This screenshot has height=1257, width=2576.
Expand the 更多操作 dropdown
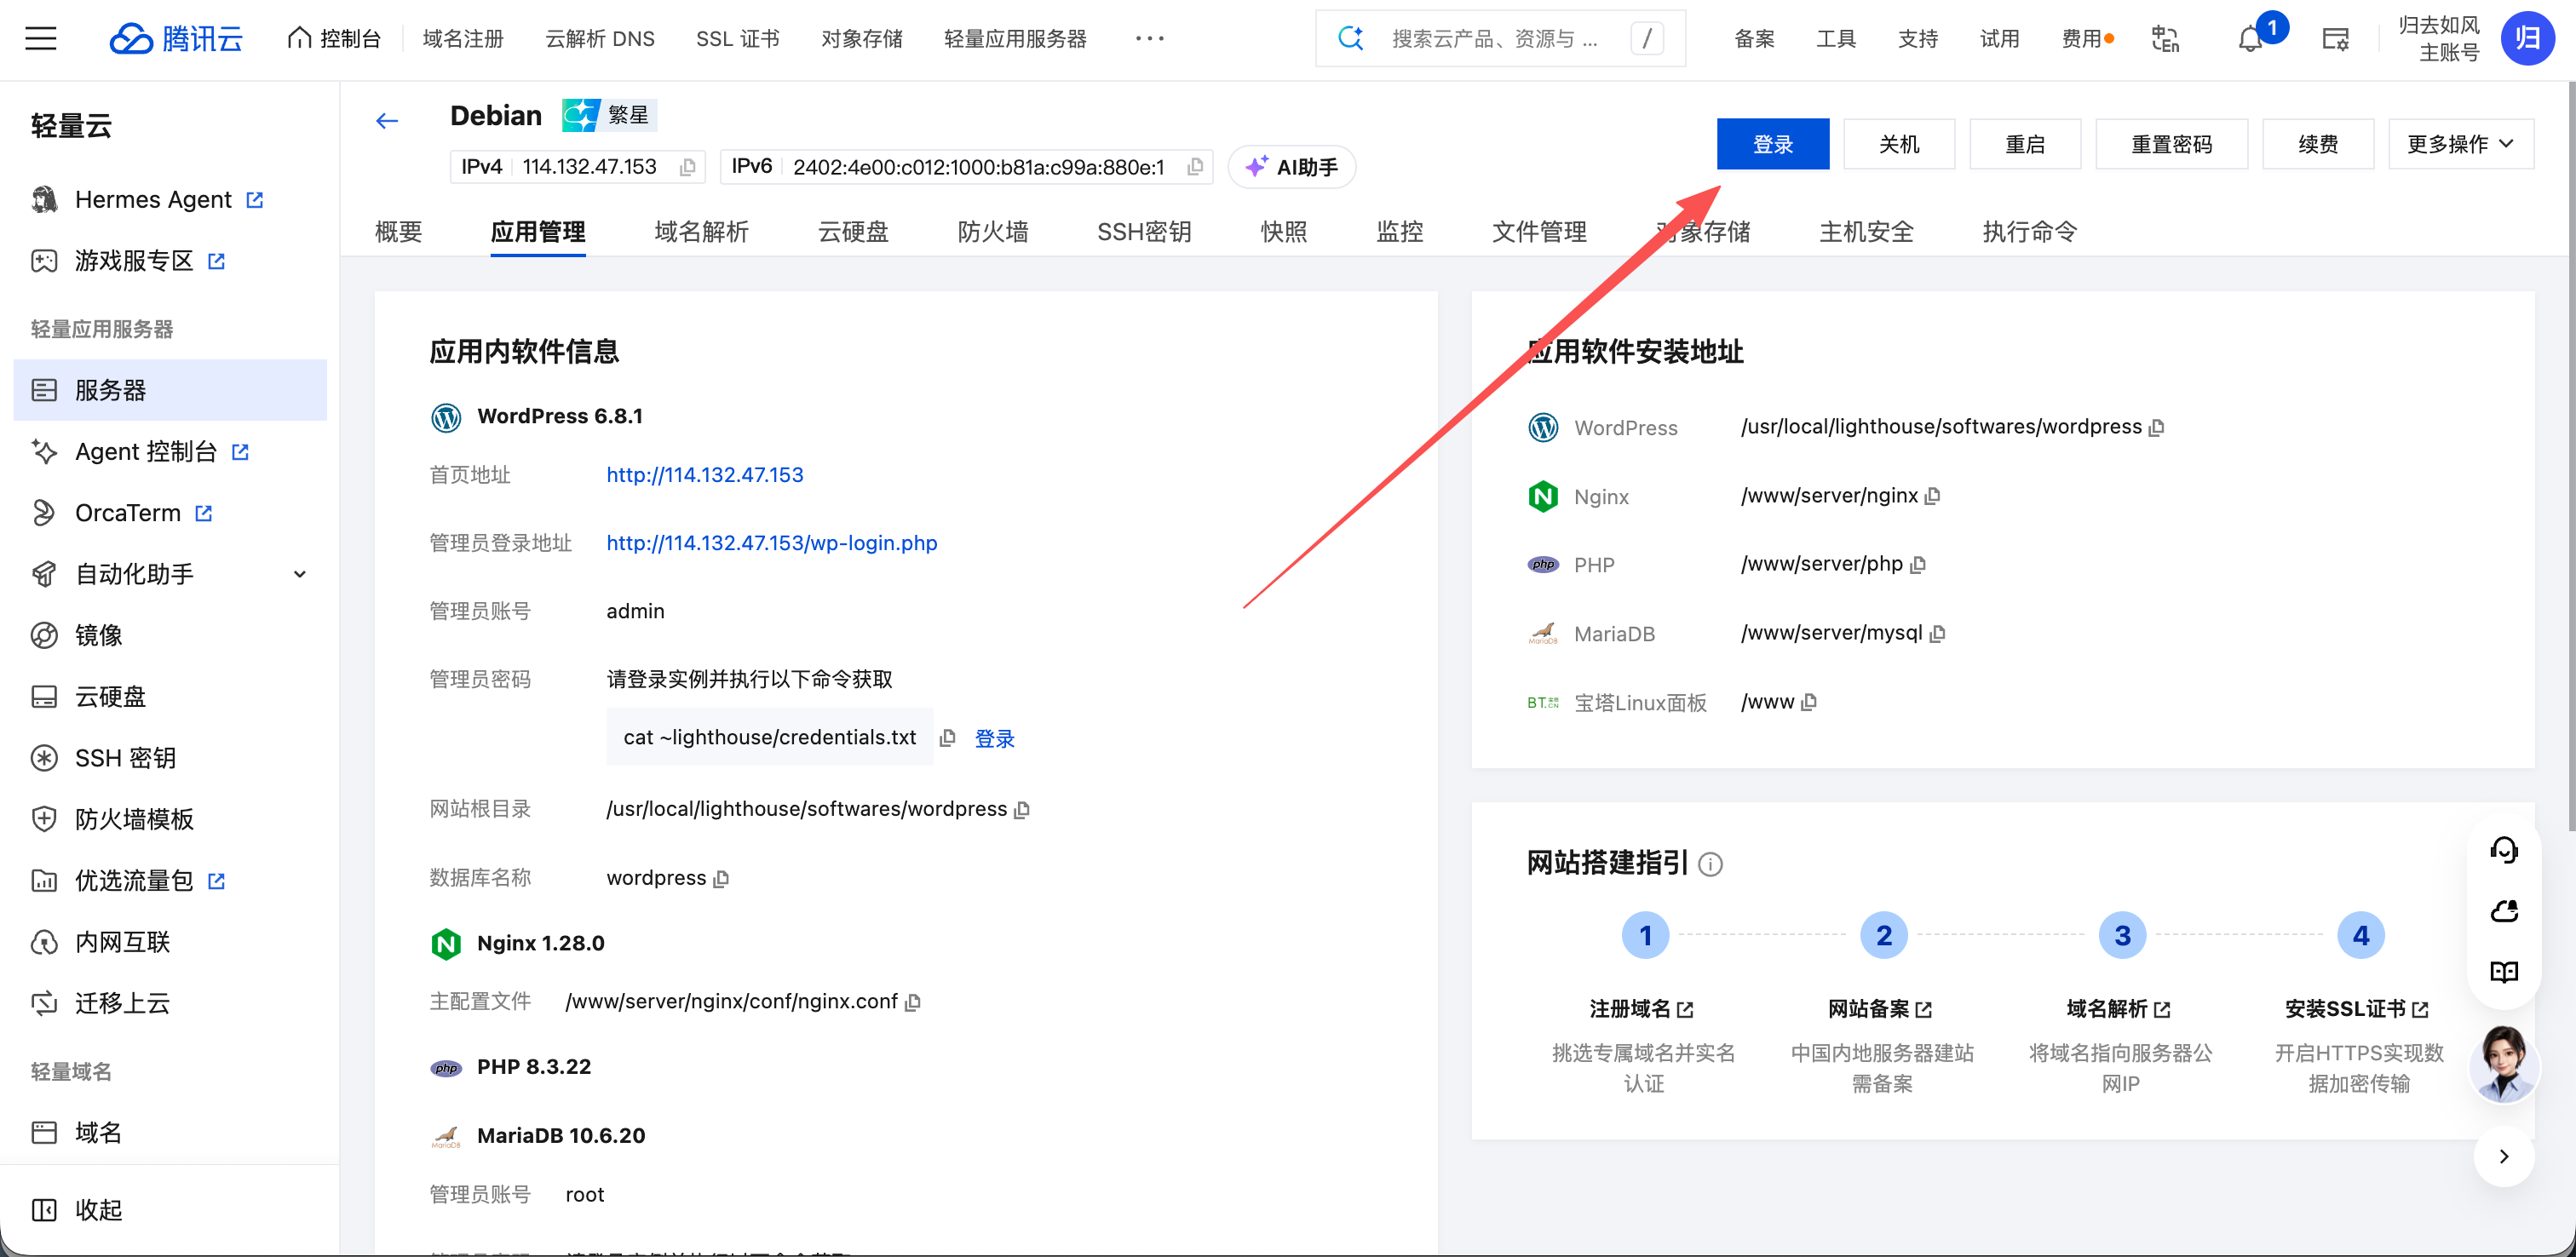tap(2460, 144)
